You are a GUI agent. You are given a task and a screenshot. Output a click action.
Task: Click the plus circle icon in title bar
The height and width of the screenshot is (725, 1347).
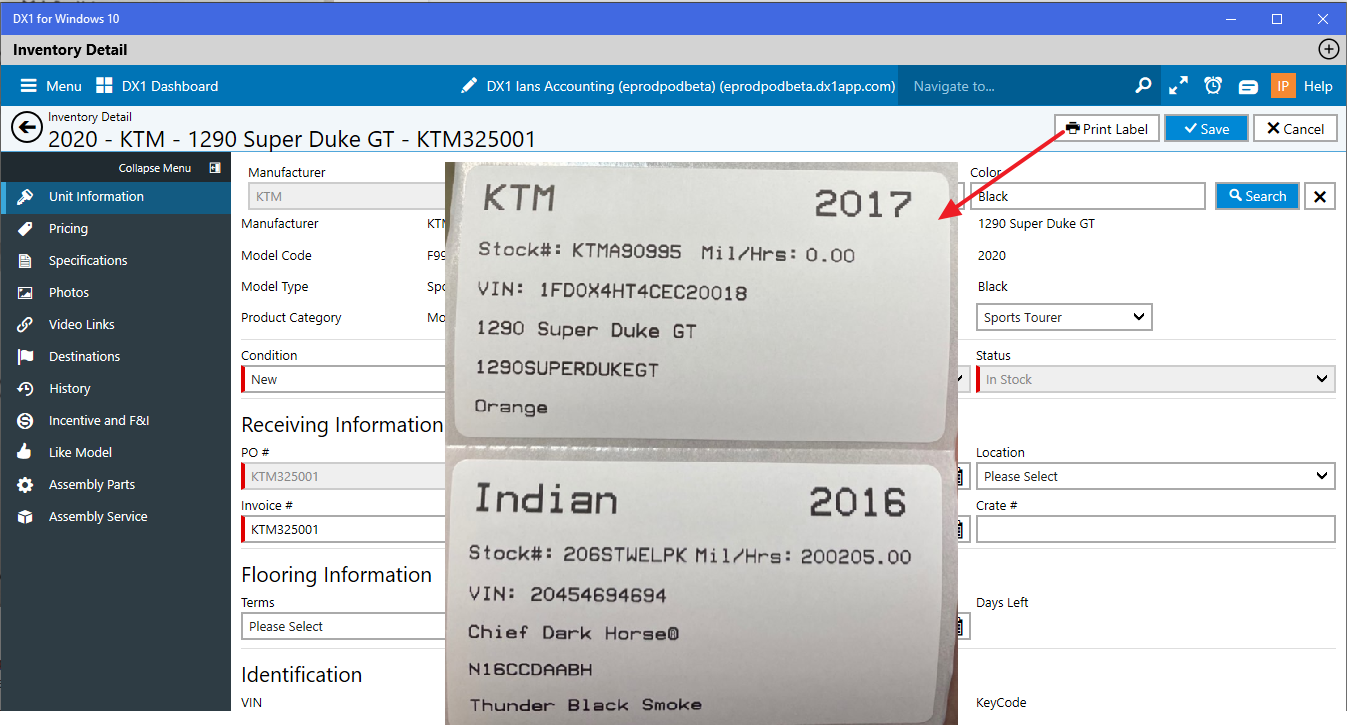[1328, 49]
